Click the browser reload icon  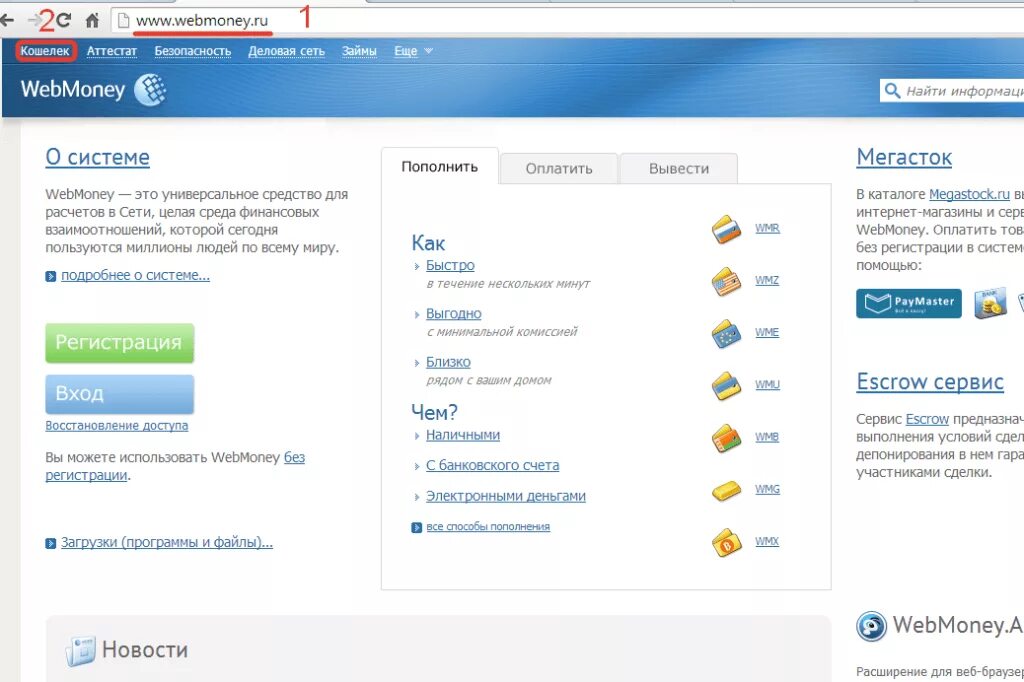(x=63, y=20)
